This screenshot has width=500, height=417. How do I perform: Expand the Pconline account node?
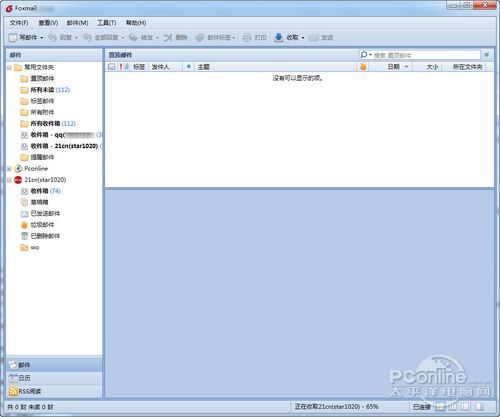(x=10, y=169)
